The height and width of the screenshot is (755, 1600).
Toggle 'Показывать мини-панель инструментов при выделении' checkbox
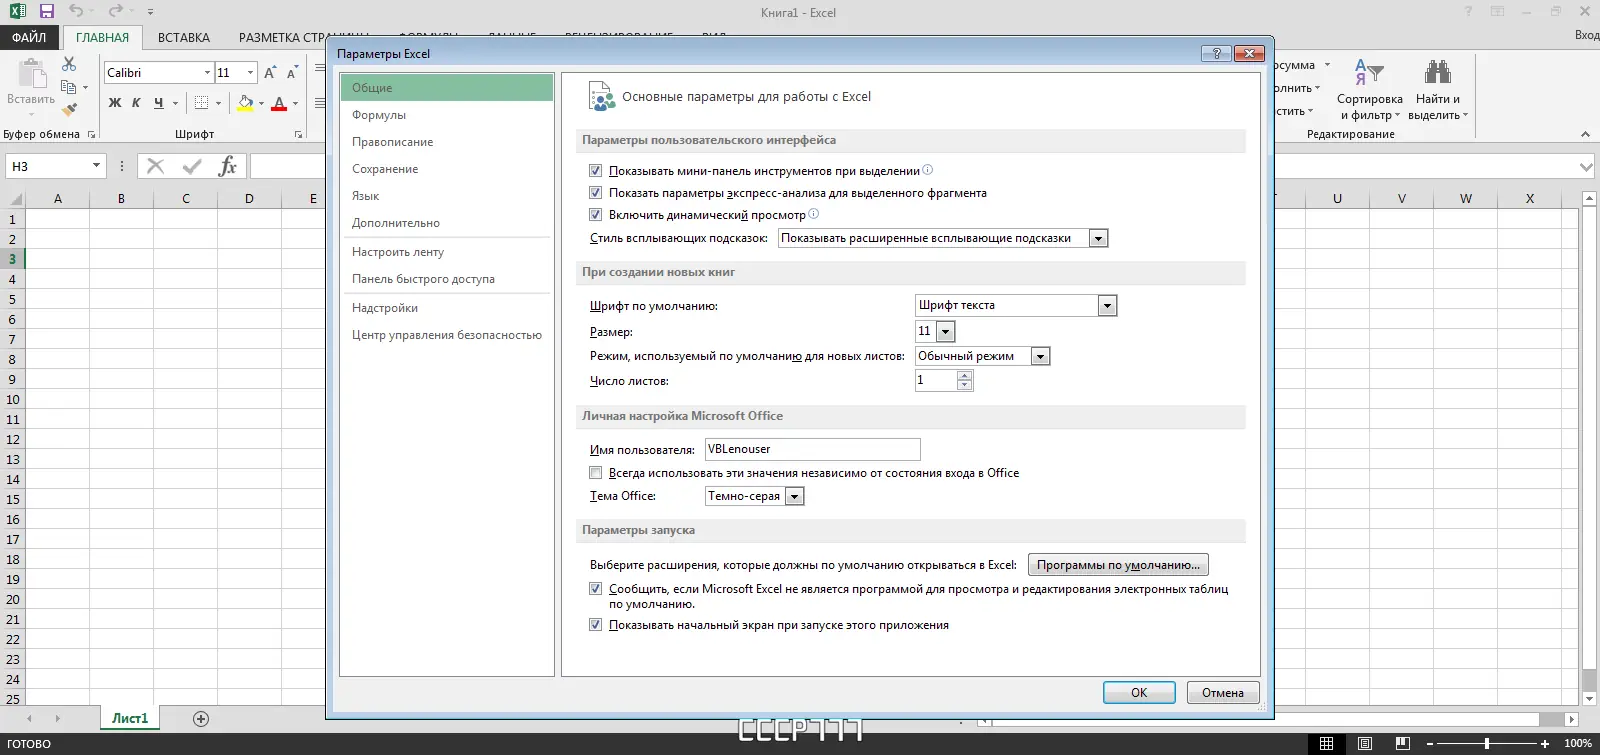[x=596, y=171]
